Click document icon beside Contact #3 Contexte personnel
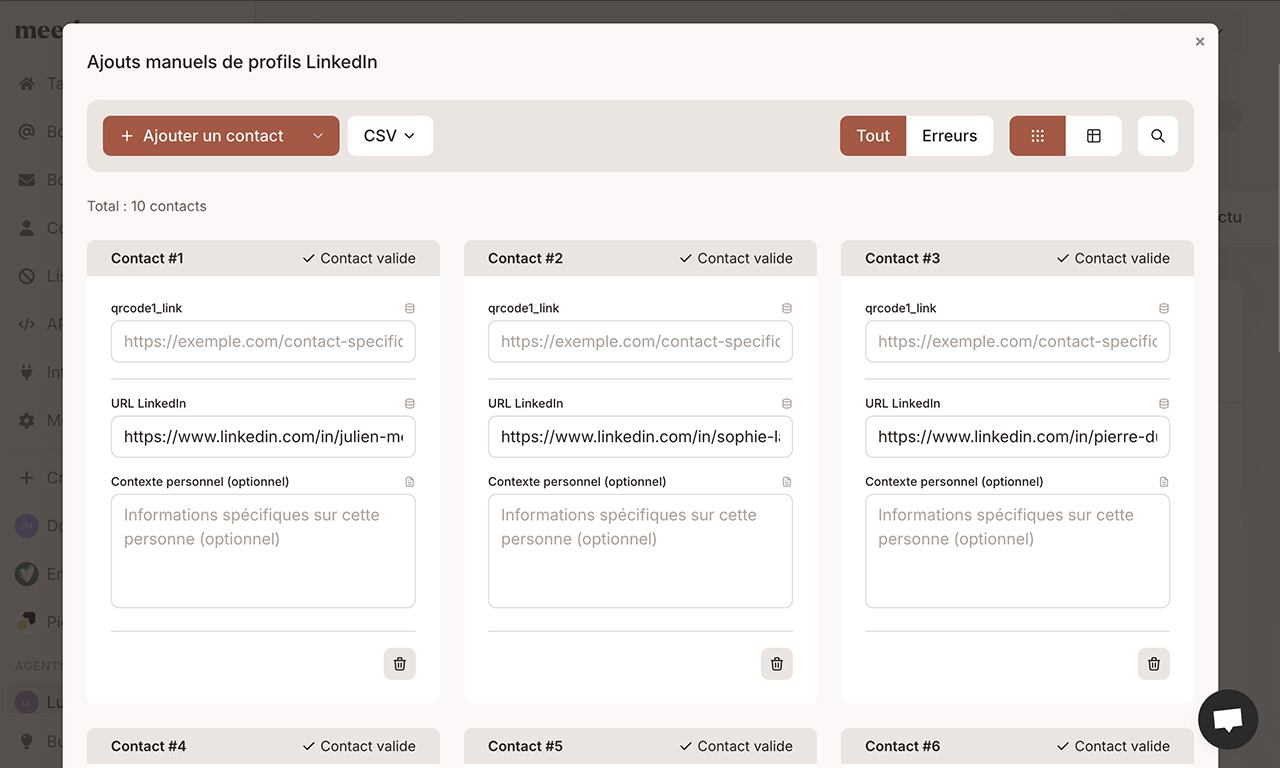The width and height of the screenshot is (1280, 768). [1163, 482]
